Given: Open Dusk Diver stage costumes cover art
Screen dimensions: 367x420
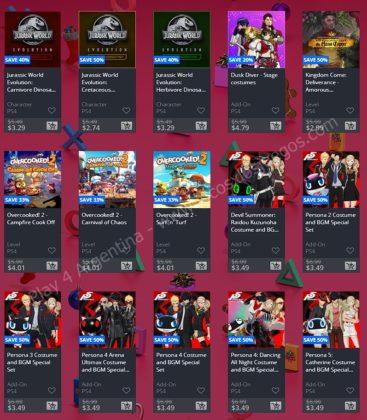Looking at the screenshot, I should 256,40.
